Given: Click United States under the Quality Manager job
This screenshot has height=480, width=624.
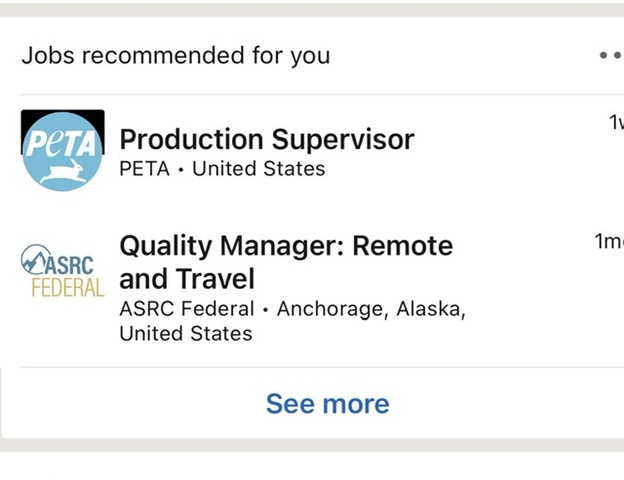Looking at the screenshot, I should tap(186, 333).
